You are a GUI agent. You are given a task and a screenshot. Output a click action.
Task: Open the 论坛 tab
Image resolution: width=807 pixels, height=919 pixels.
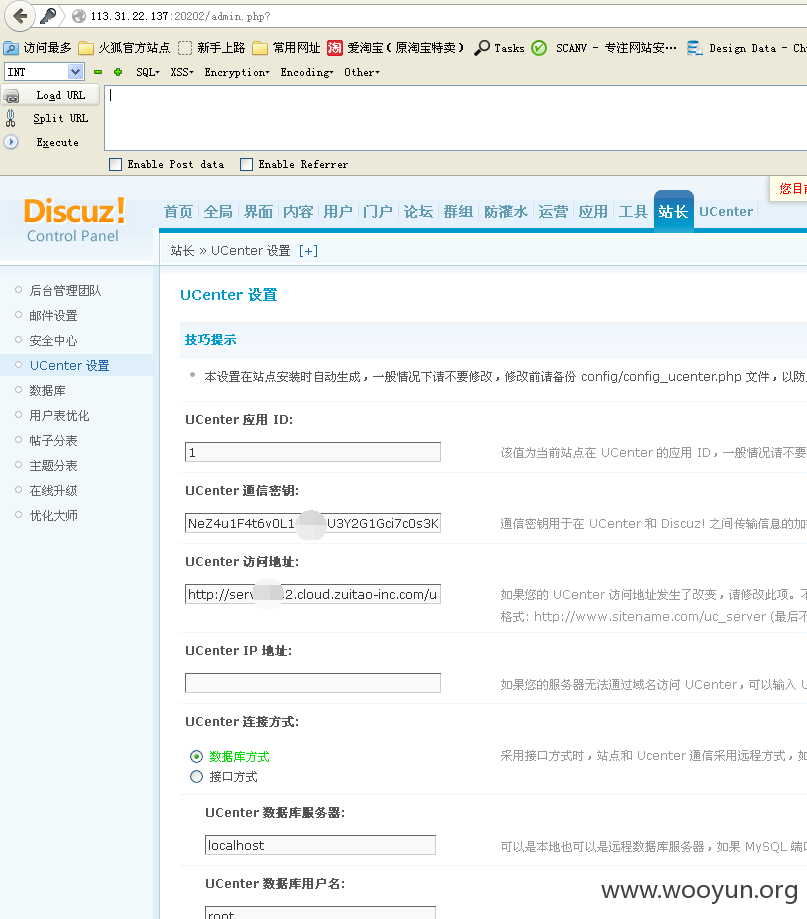pos(418,212)
